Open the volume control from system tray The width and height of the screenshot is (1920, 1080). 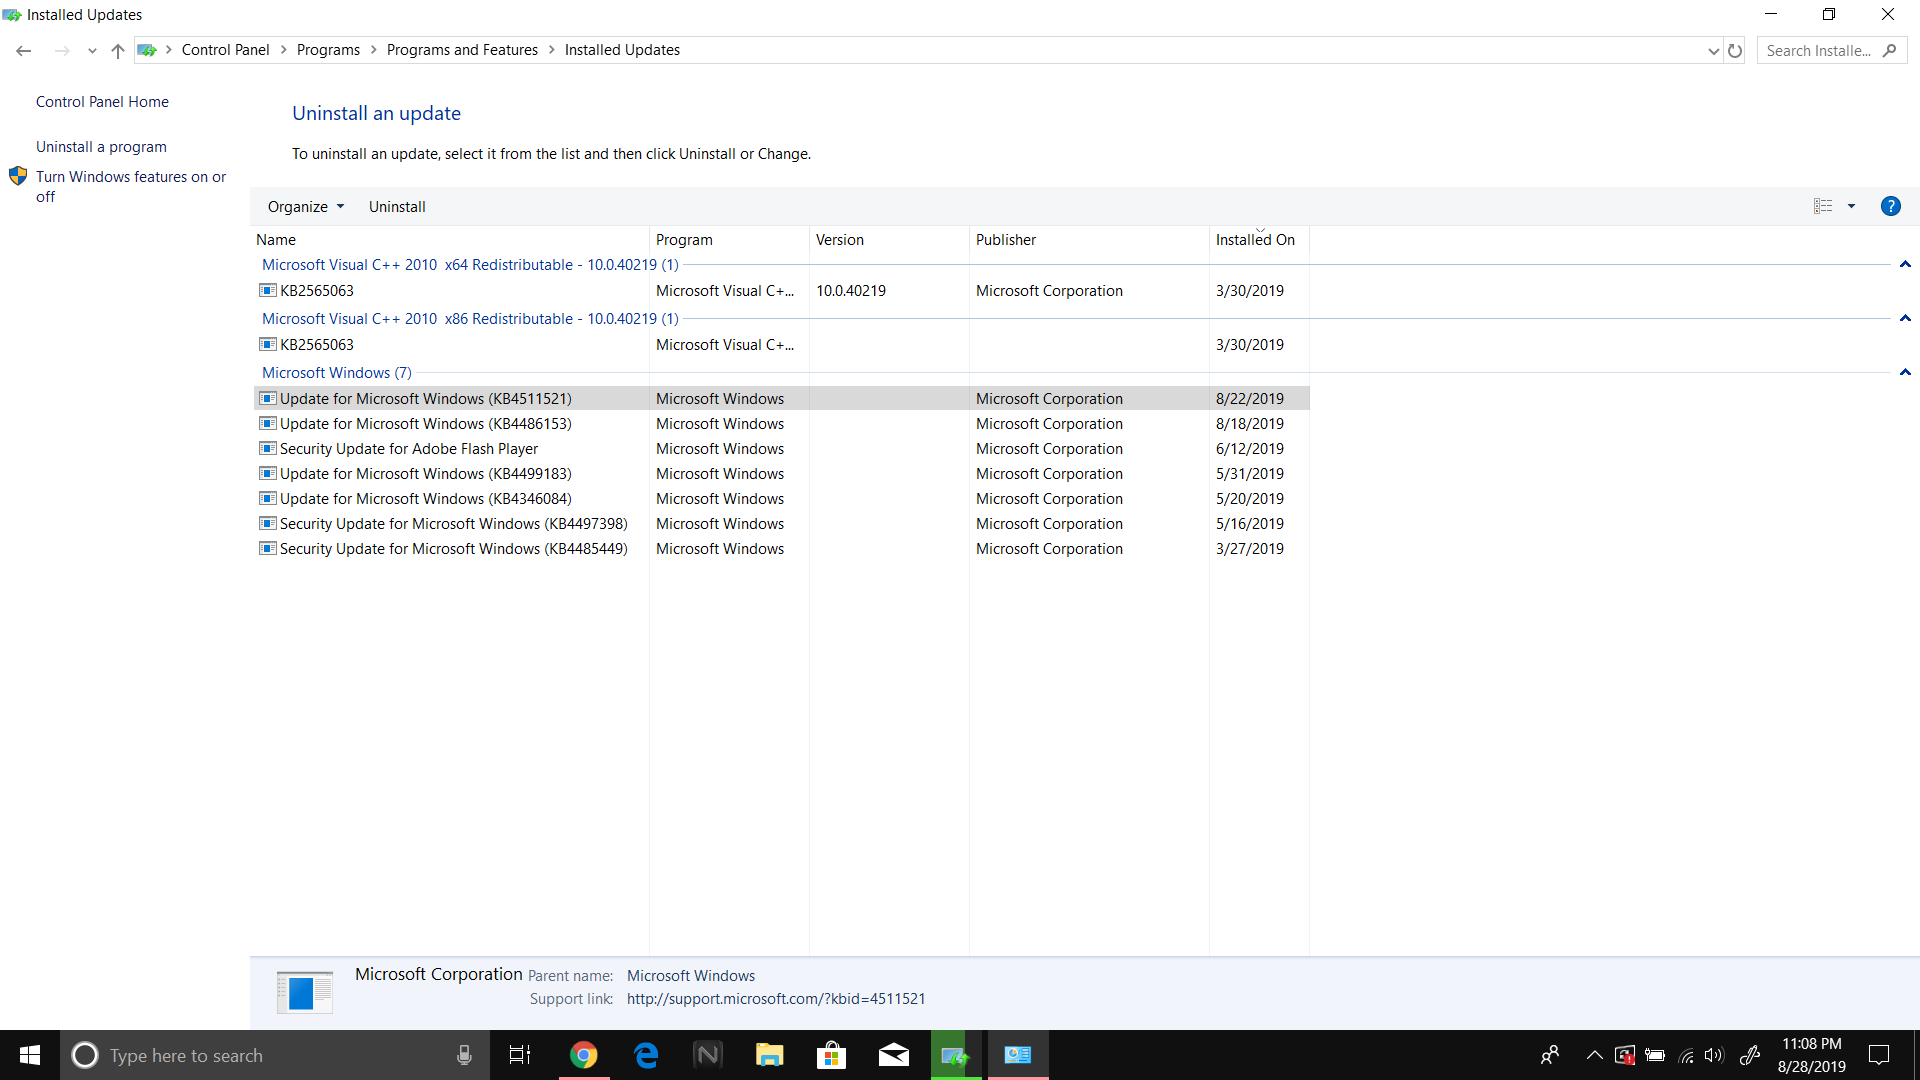(x=1716, y=1055)
